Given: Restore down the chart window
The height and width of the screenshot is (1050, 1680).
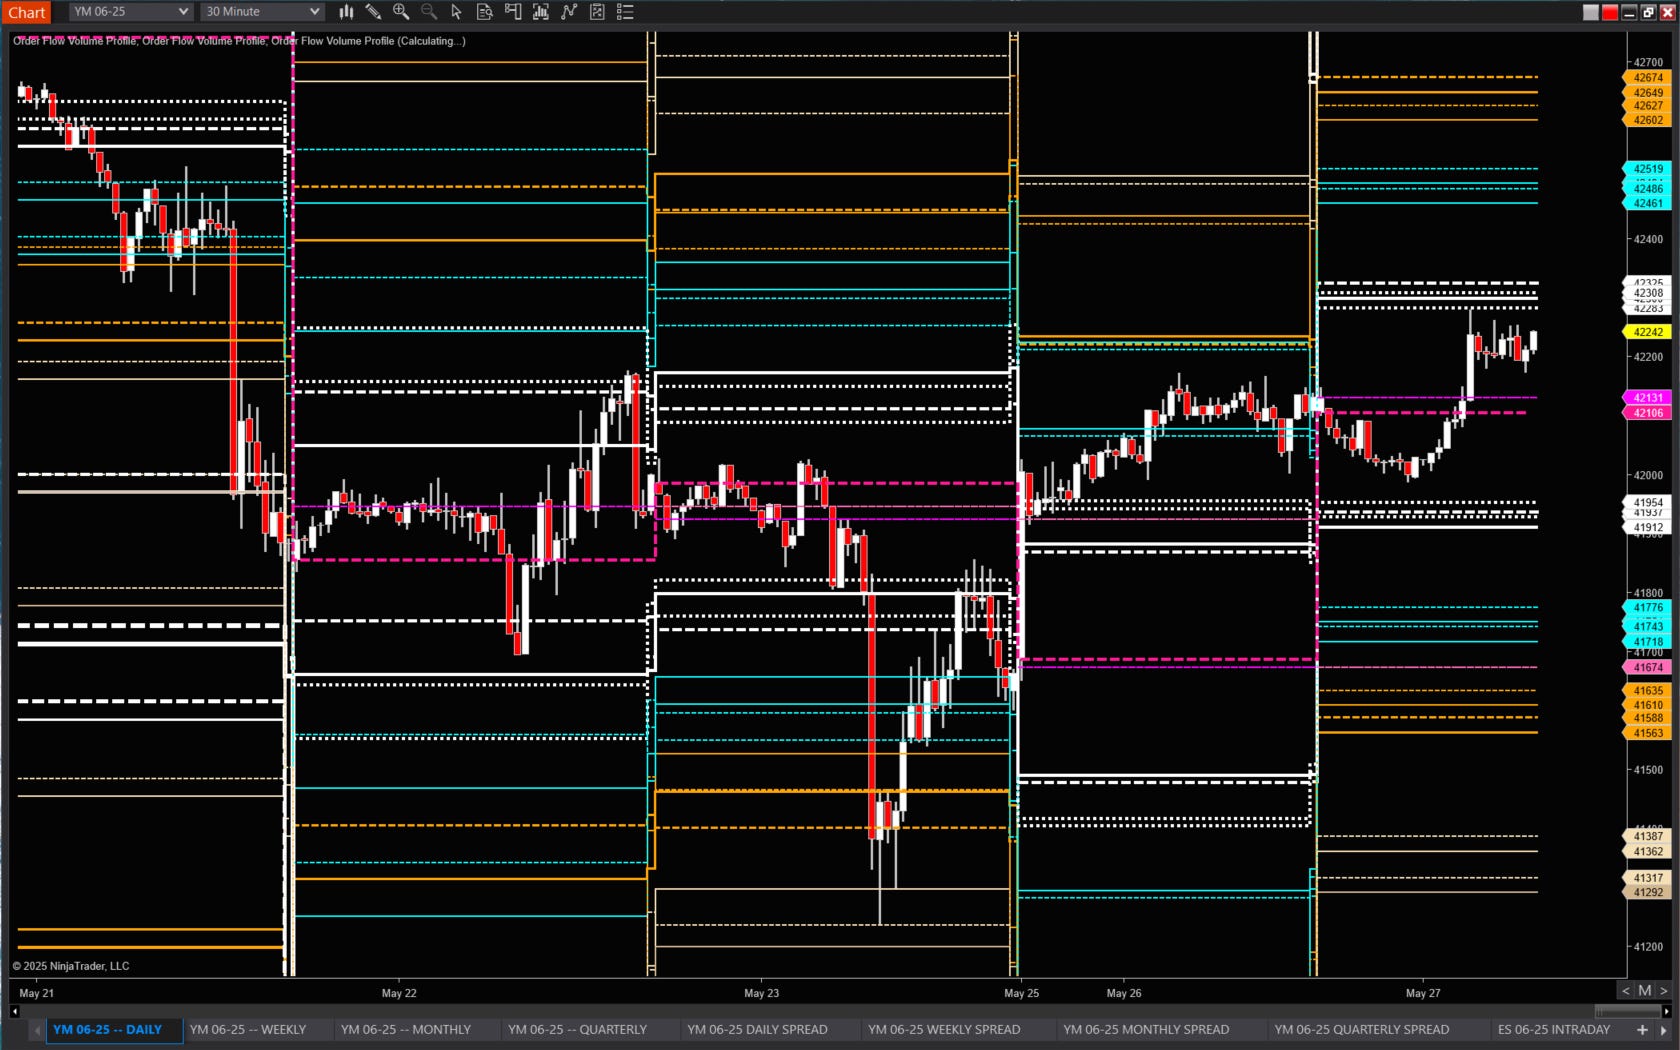Looking at the screenshot, I should tap(1648, 12).
